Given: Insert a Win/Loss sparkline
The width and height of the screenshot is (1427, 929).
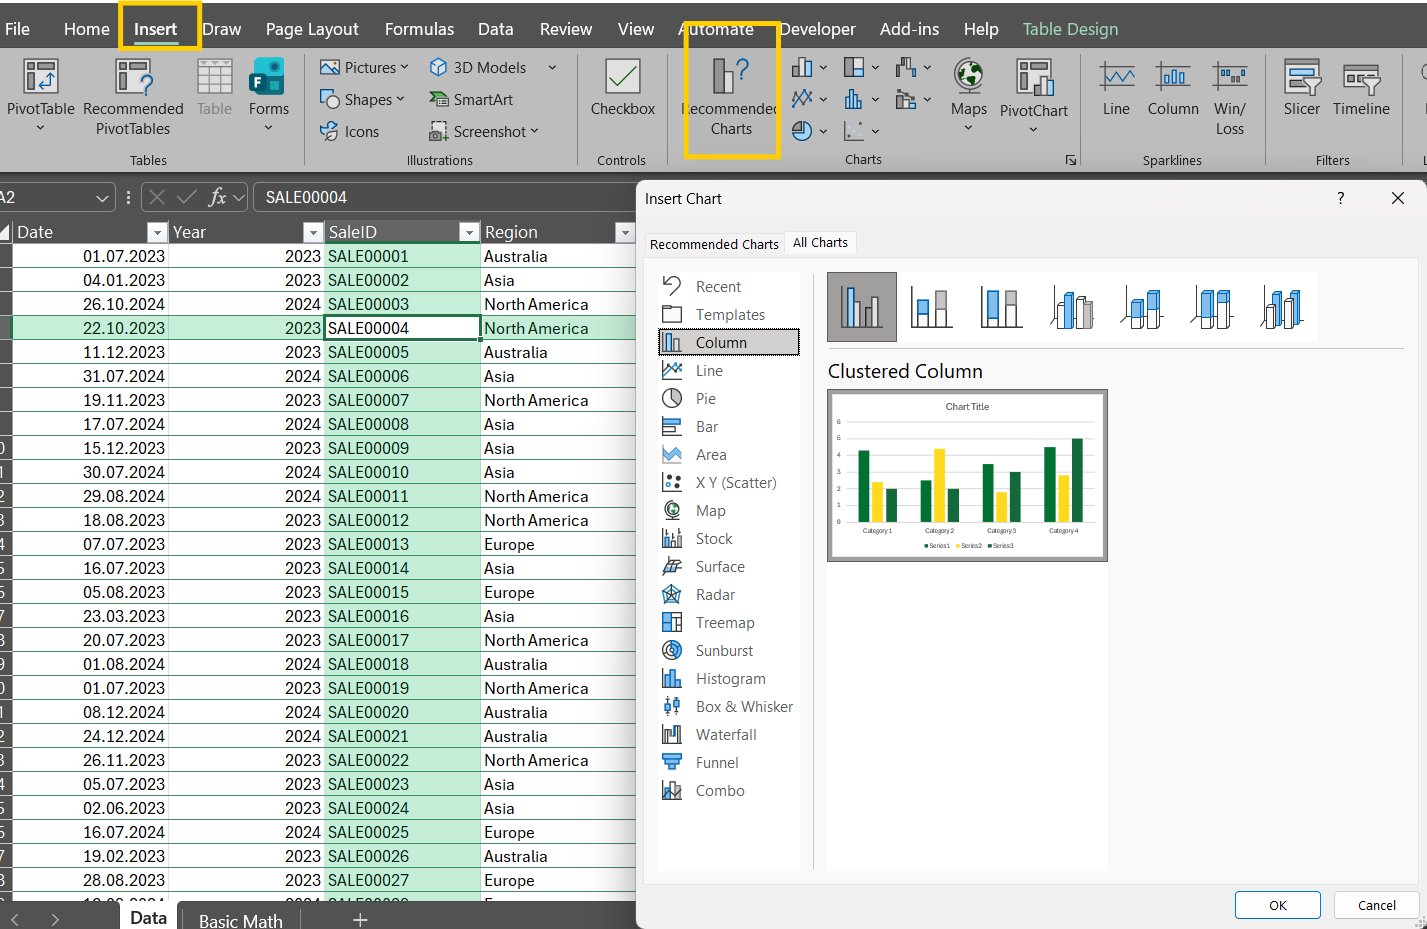Looking at the screenshot, I should tap(1229, 97).
